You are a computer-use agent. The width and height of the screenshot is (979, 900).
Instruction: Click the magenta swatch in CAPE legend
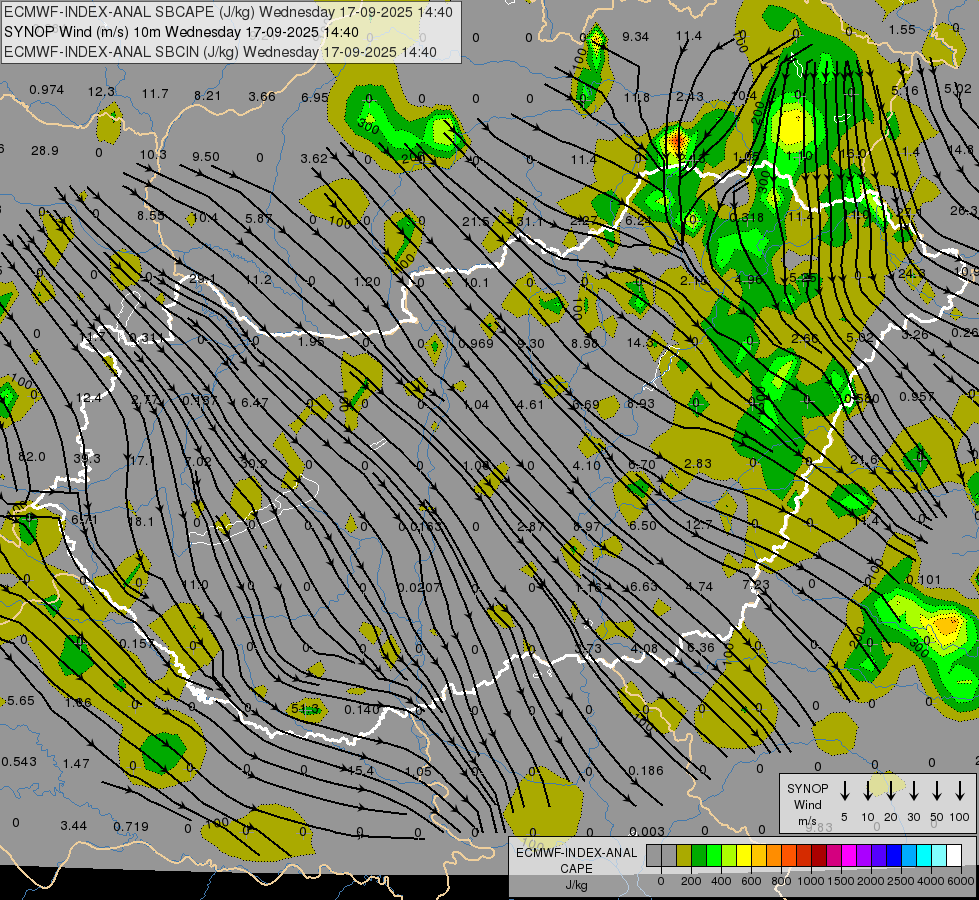click(849, 856)
